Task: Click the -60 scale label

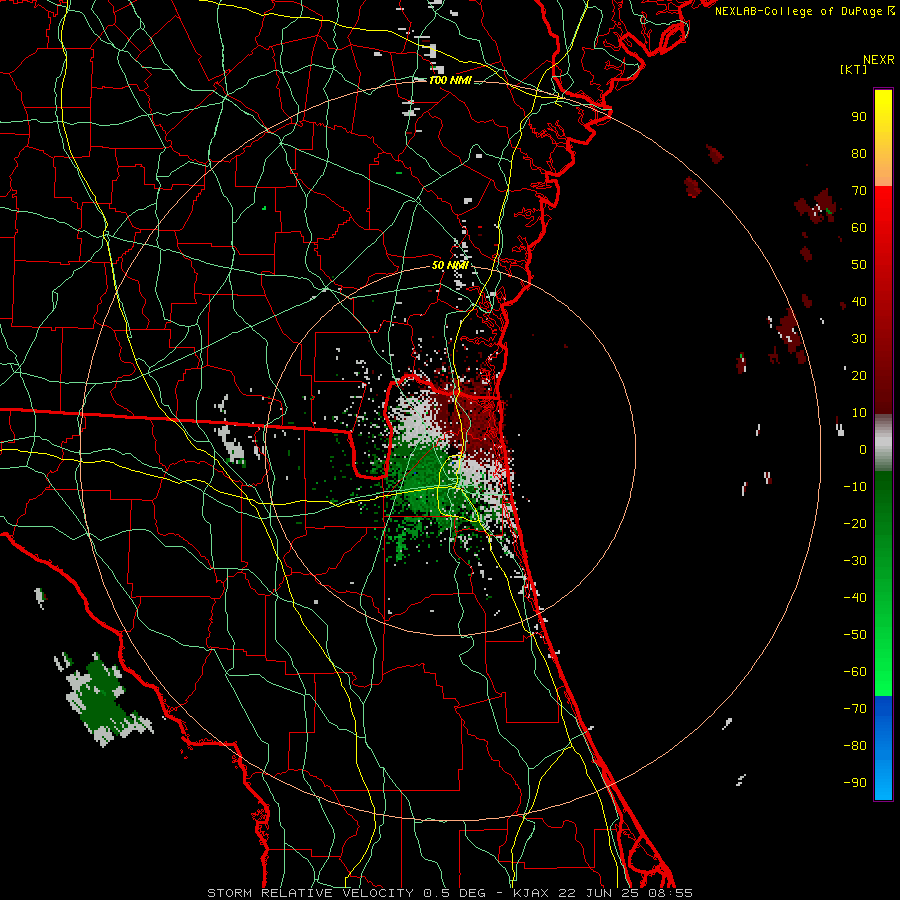Action: (x=855, y=672)
